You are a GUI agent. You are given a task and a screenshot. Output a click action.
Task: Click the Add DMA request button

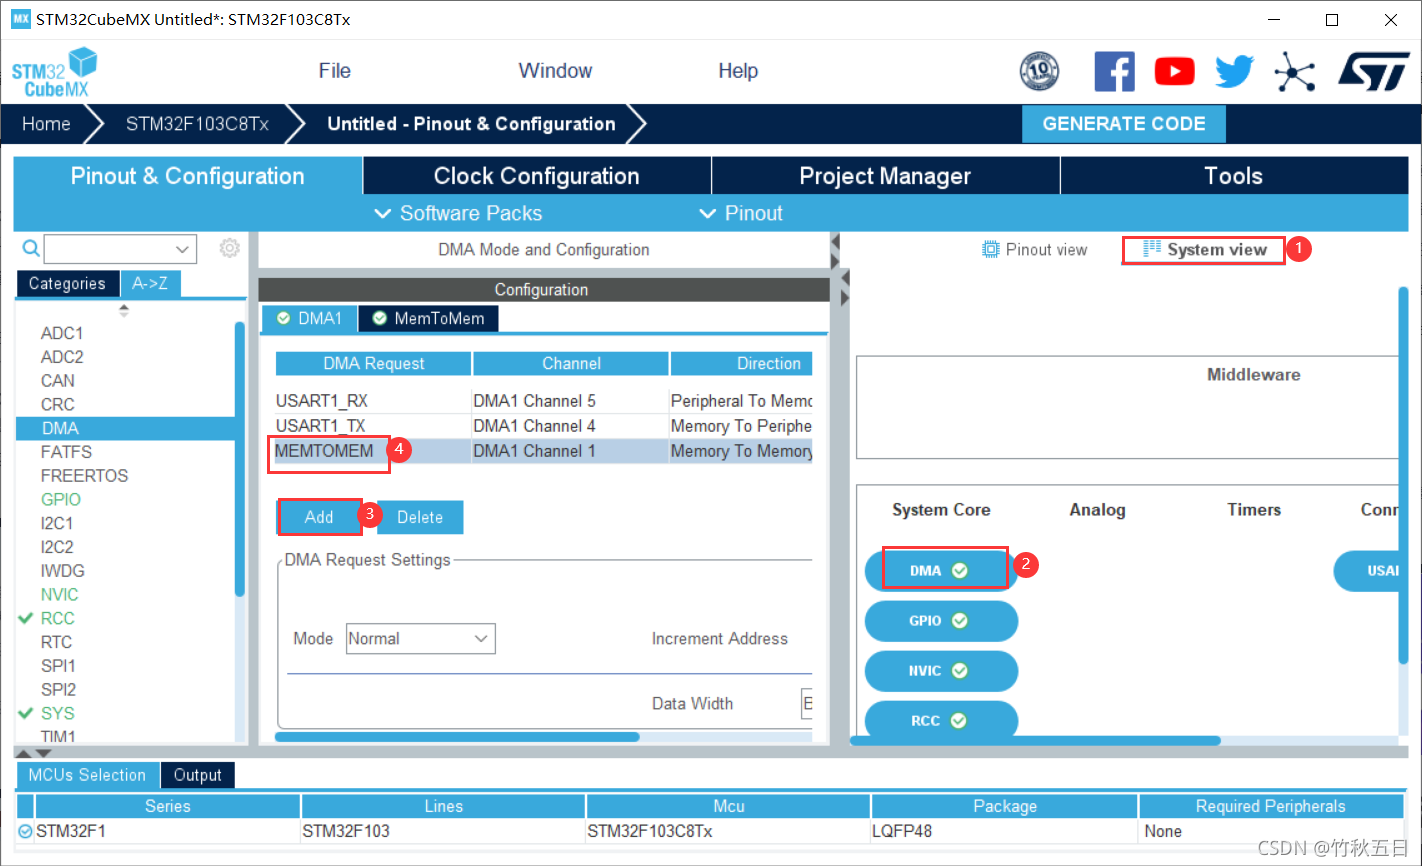pos(319,517)
